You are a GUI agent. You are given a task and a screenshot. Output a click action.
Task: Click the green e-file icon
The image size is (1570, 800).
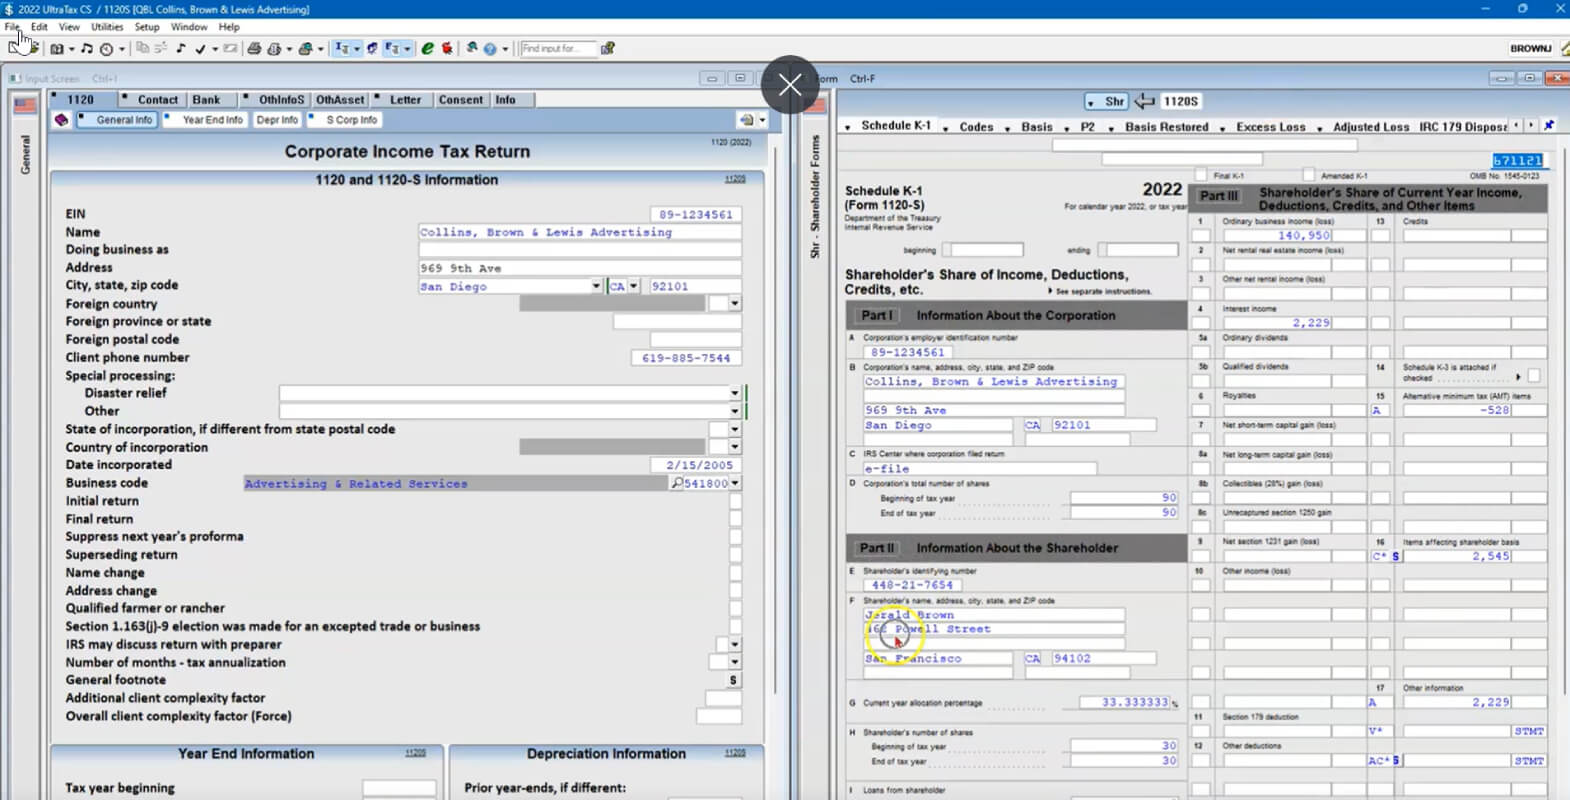(x=428, y=48)
